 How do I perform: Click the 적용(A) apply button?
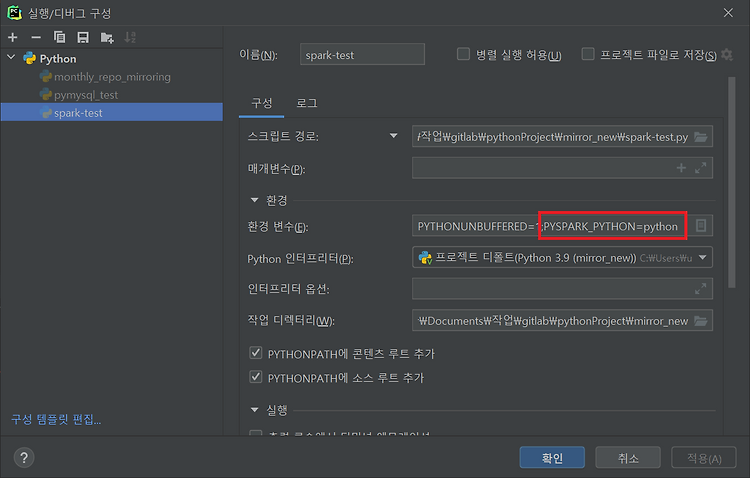704,458
